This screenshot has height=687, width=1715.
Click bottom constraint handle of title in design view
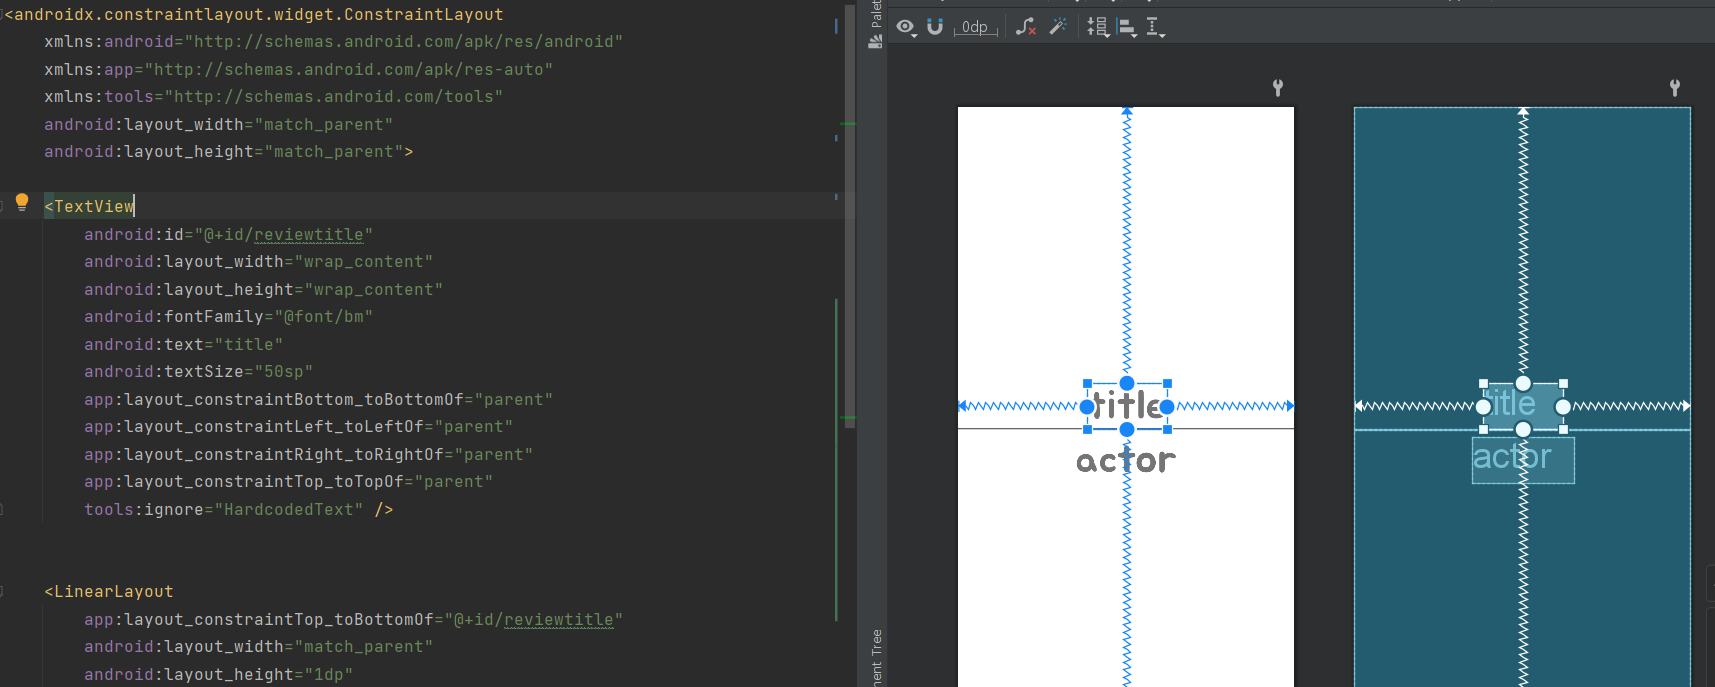1127,429
